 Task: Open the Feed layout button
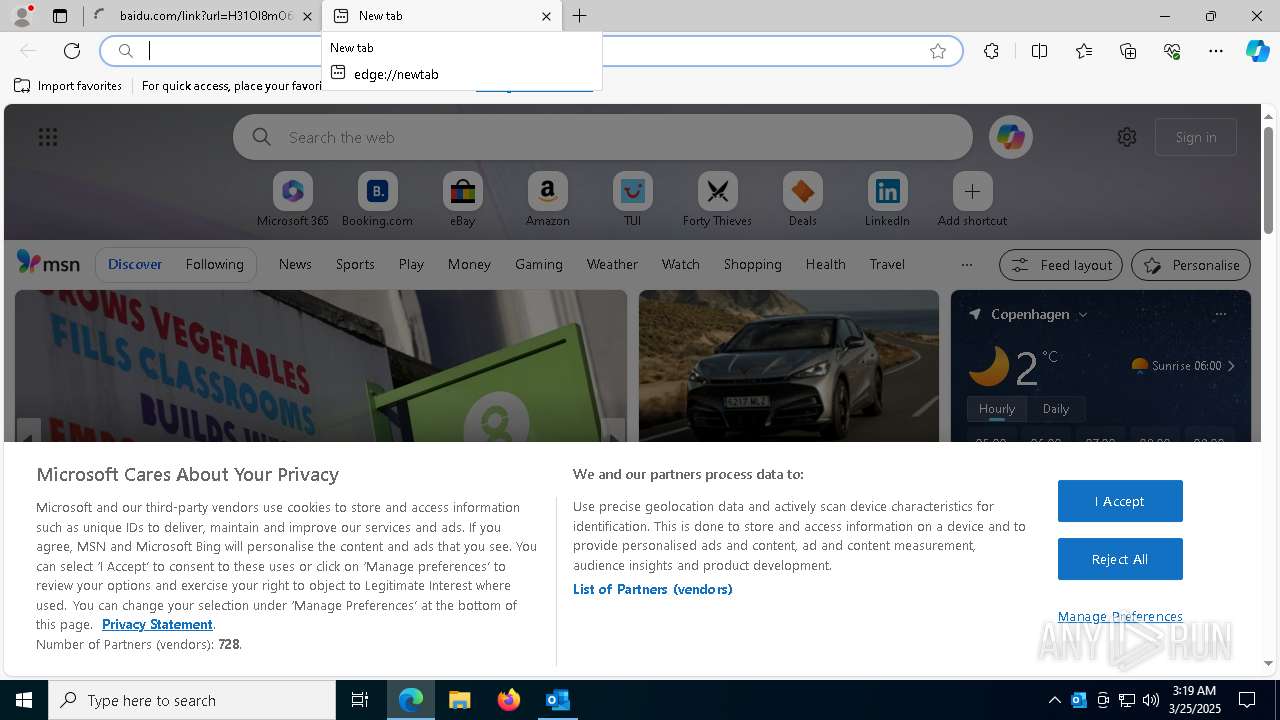pyautogui.click(x=1062, y=265)
